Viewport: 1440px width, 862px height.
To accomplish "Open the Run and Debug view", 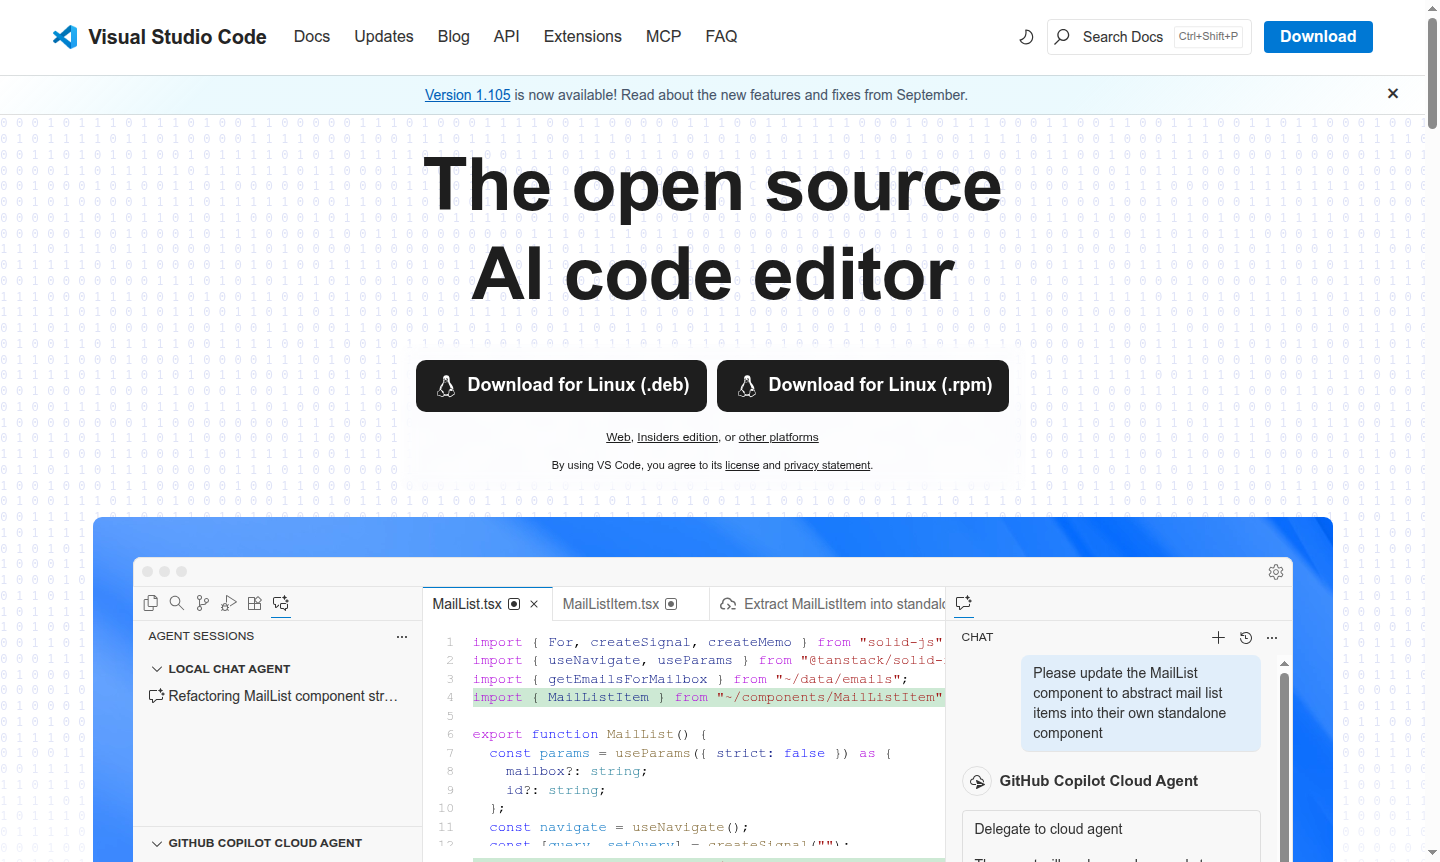I will [228, 603].
